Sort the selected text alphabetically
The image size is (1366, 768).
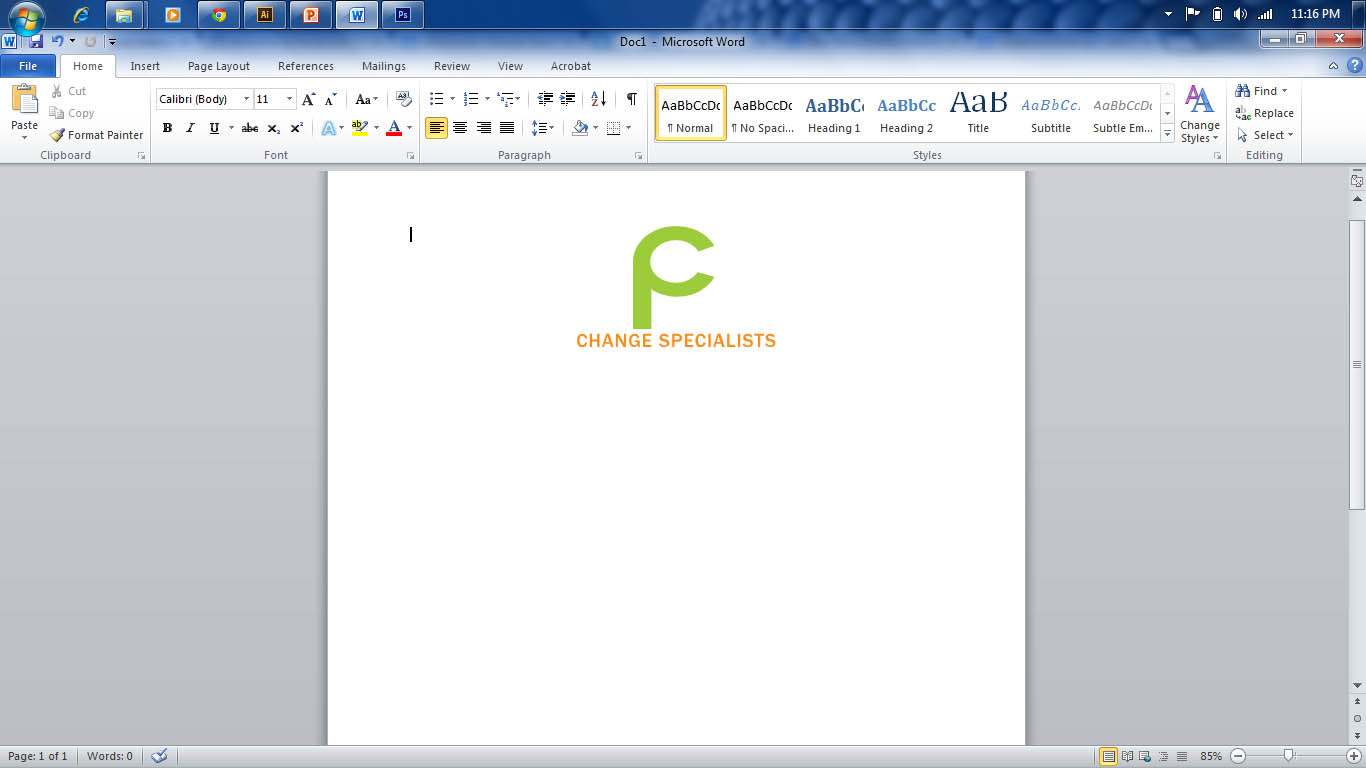pyautogui.click(x=598, y=99)
